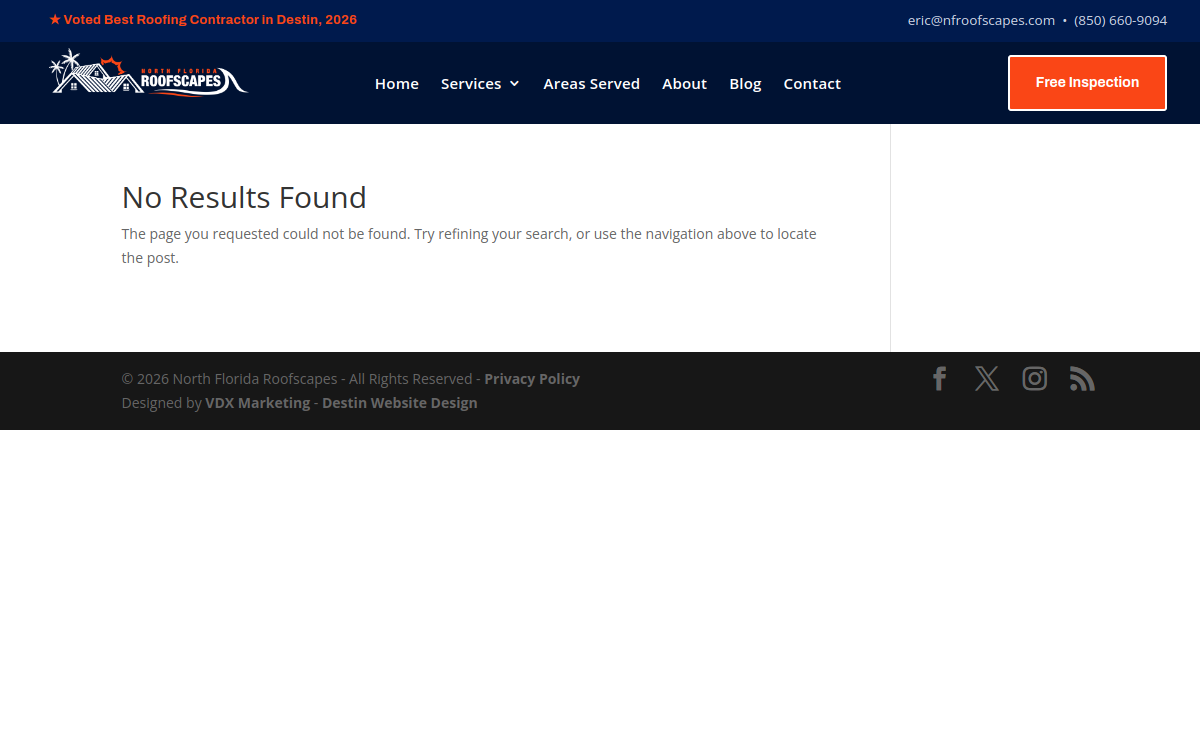Select the Voted Best Roofing Contractor banner text

(x=203, y=20)
